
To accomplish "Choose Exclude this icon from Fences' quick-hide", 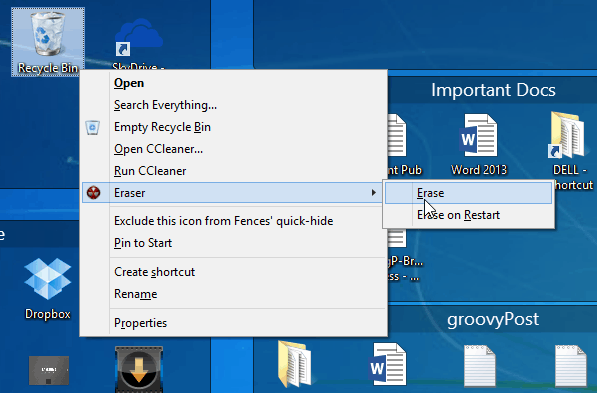I will coord(234,221).
